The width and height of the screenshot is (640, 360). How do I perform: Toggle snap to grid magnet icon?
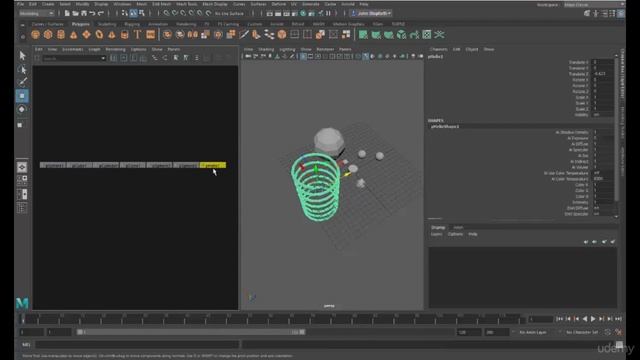[x=167, y=13]
